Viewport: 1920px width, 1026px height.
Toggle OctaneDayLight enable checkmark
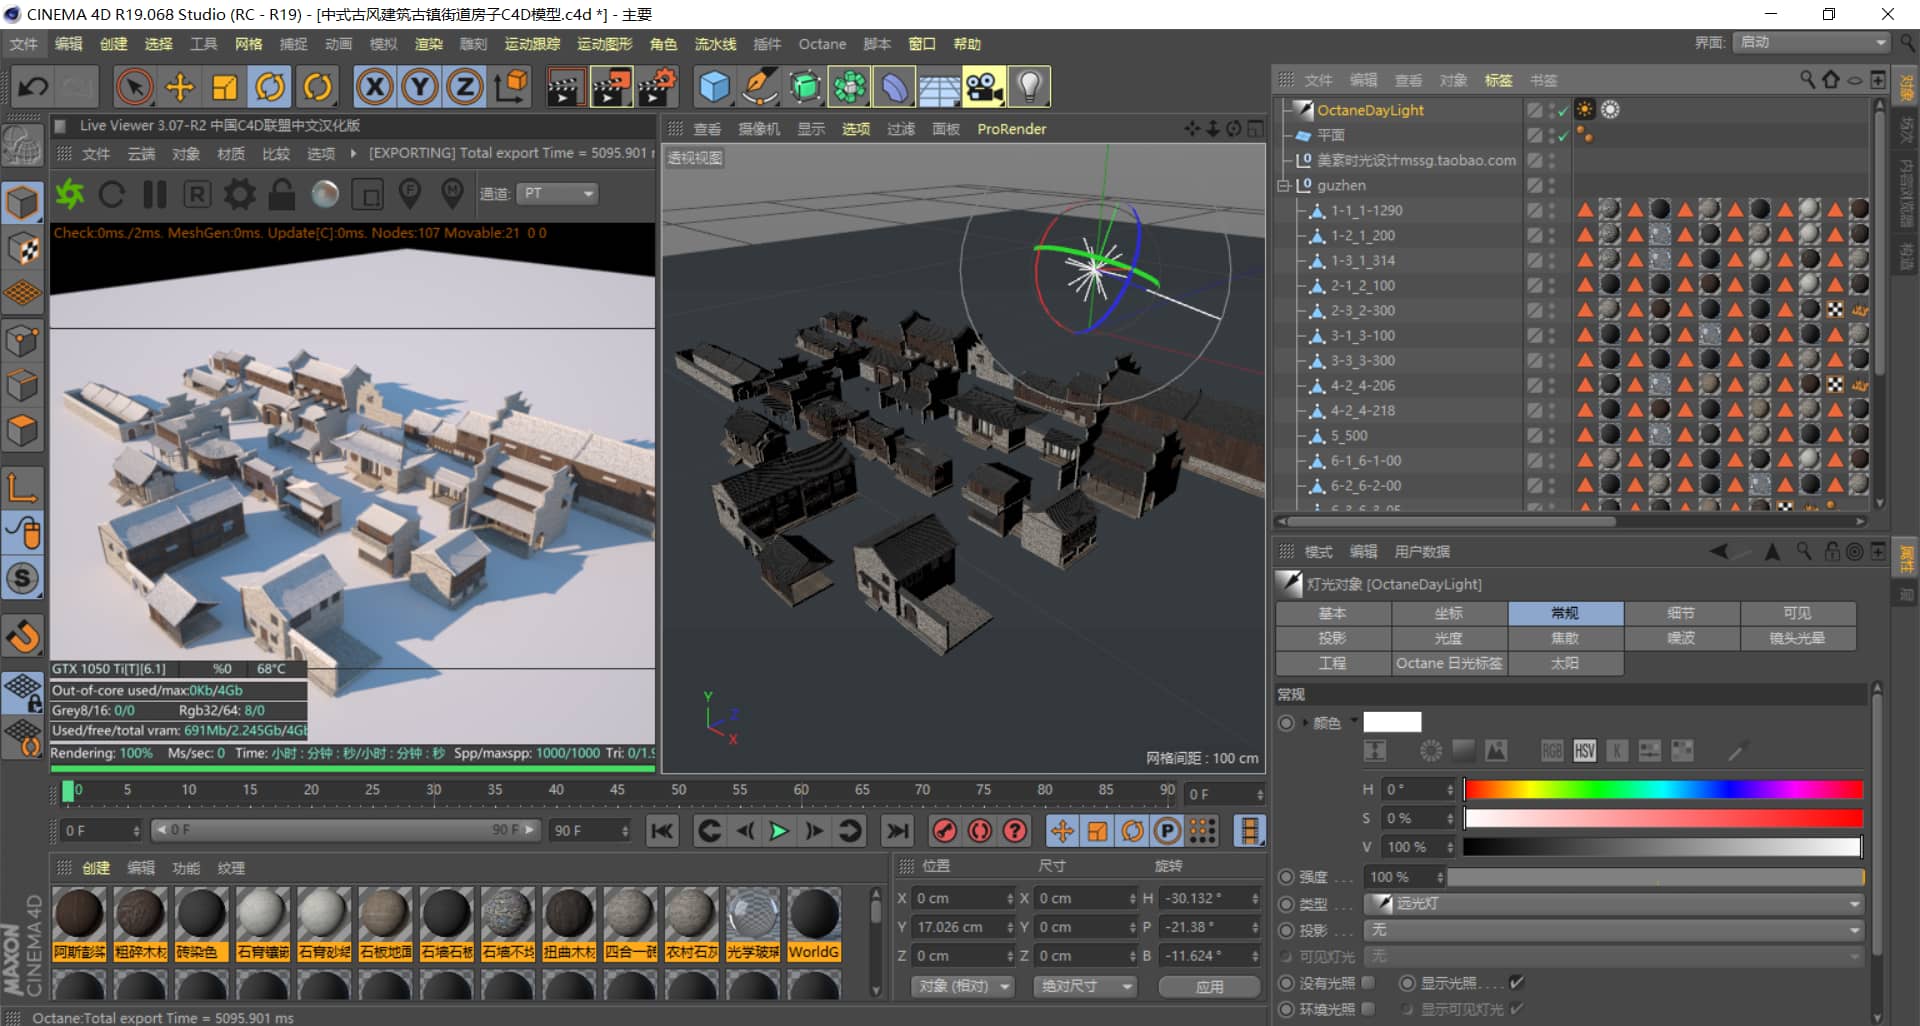(1563, 110)
